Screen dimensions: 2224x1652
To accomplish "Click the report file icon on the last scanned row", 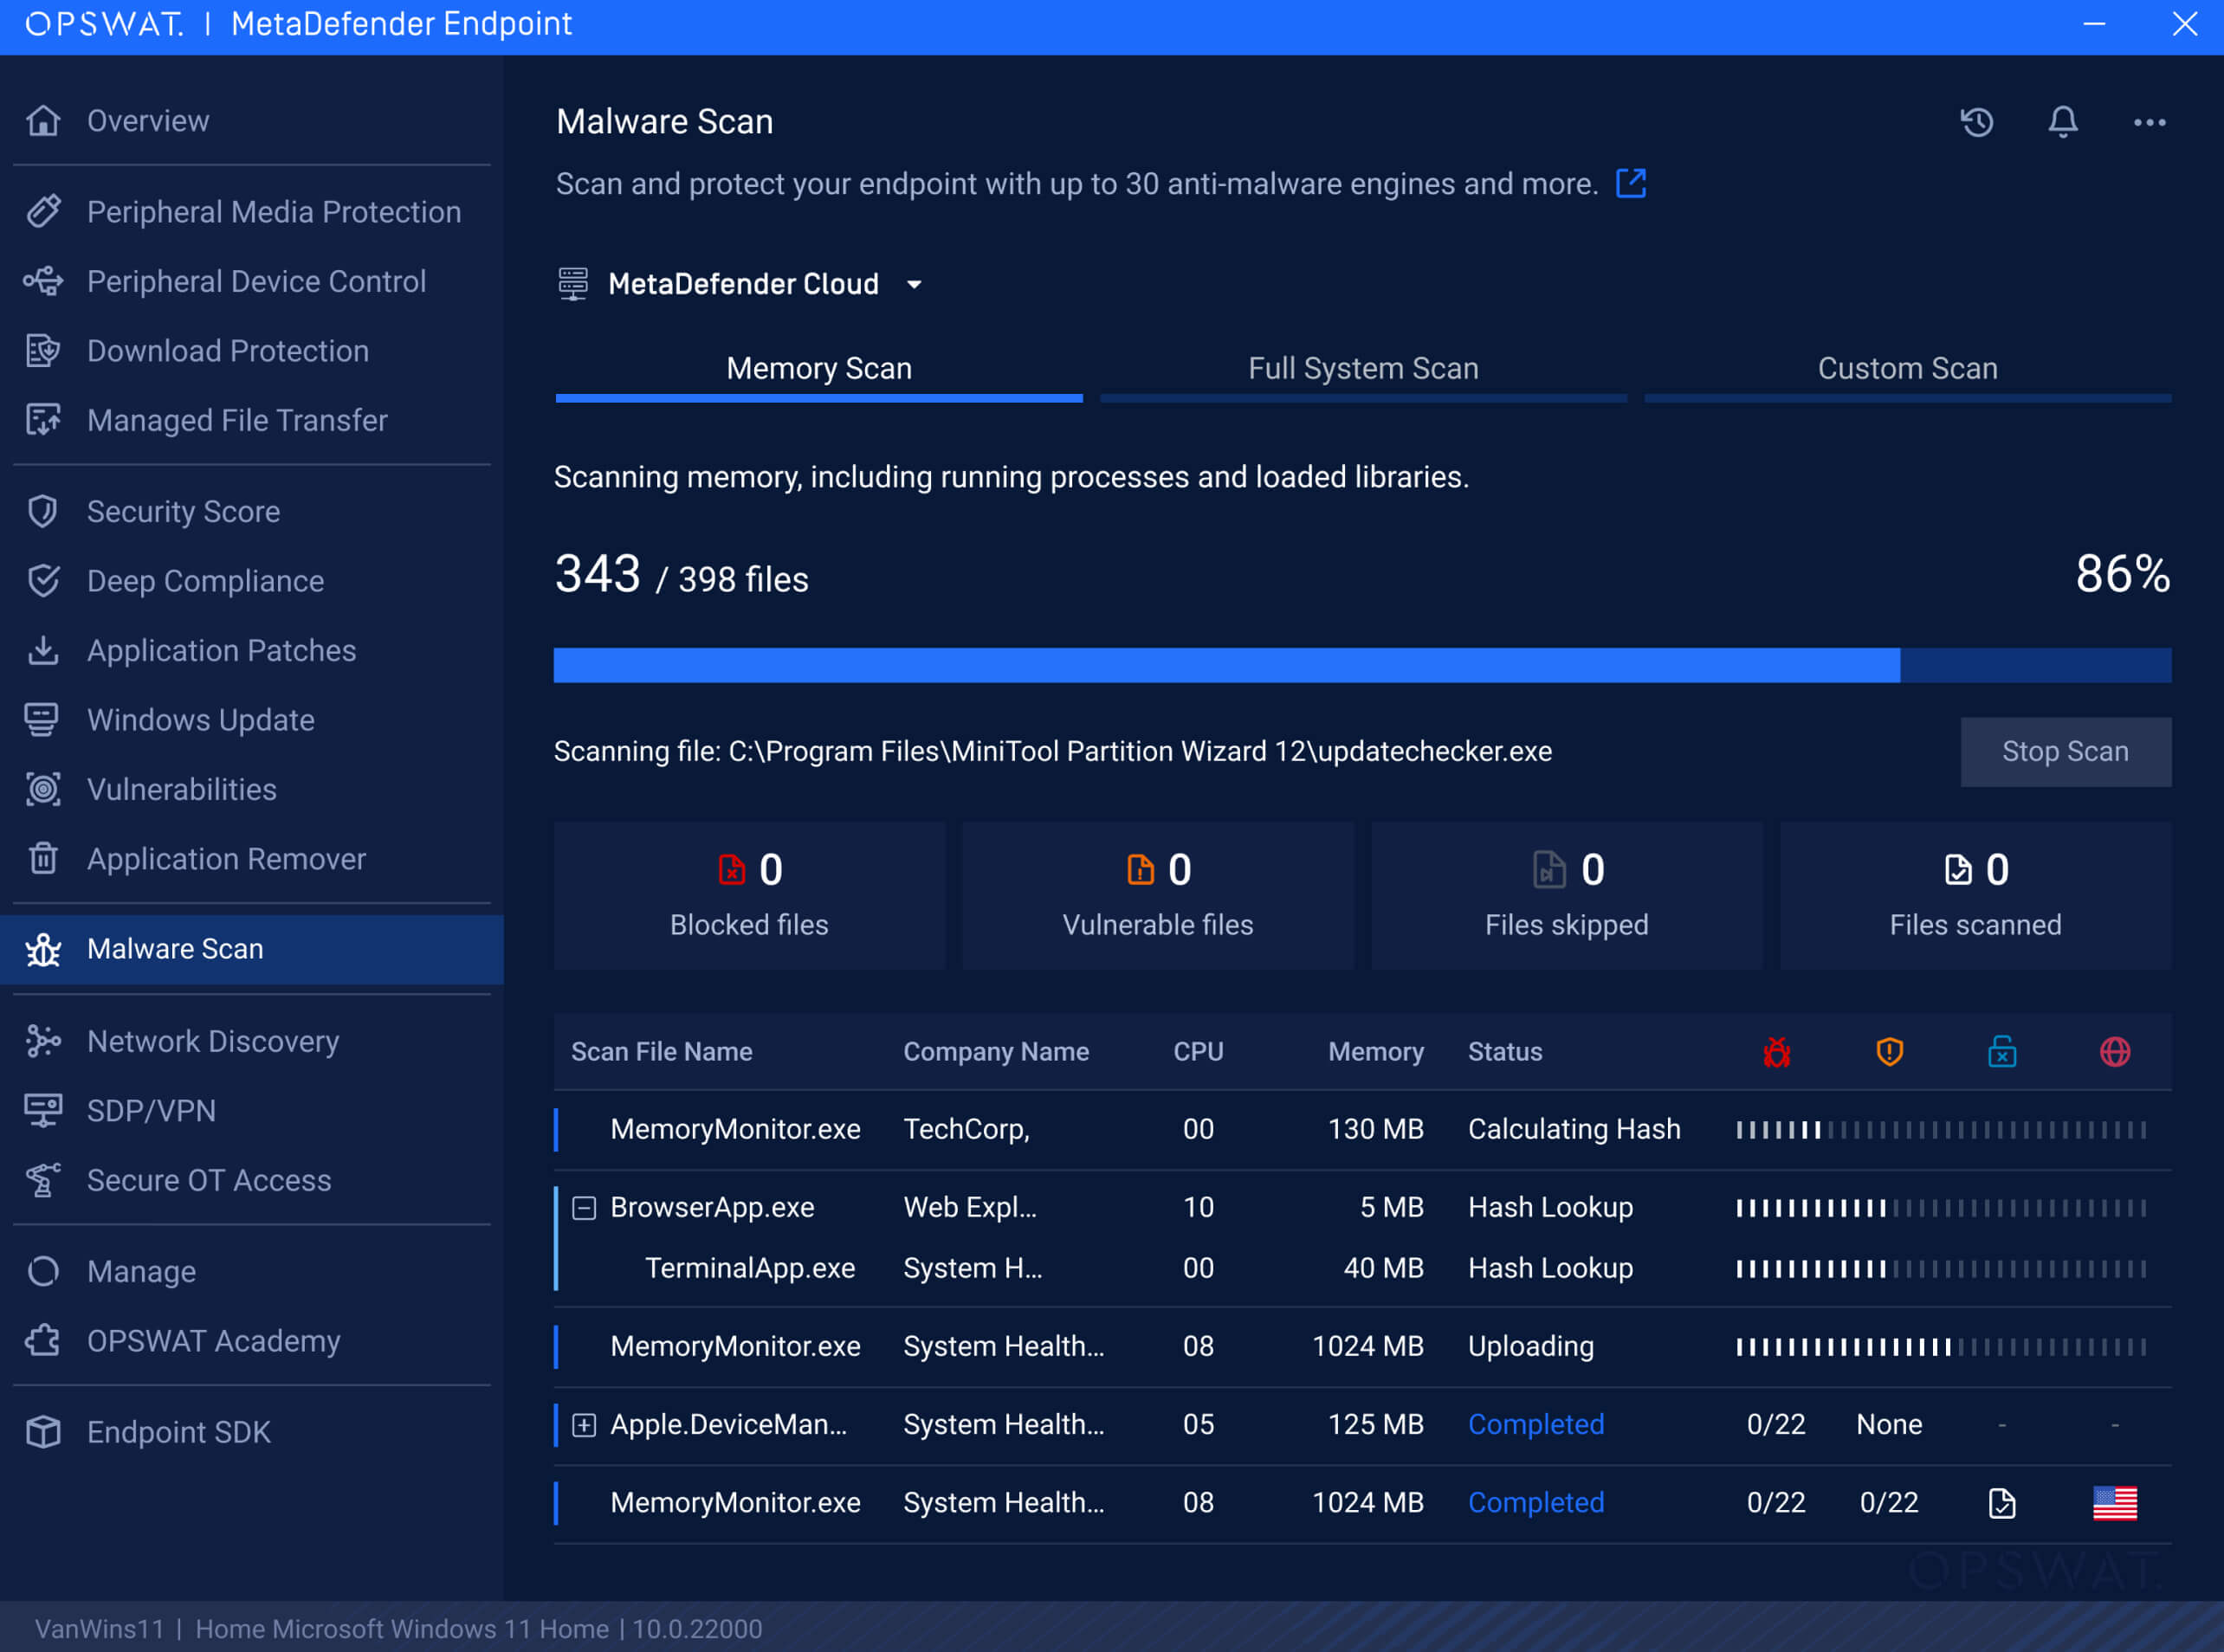I will (2001, 1502).
